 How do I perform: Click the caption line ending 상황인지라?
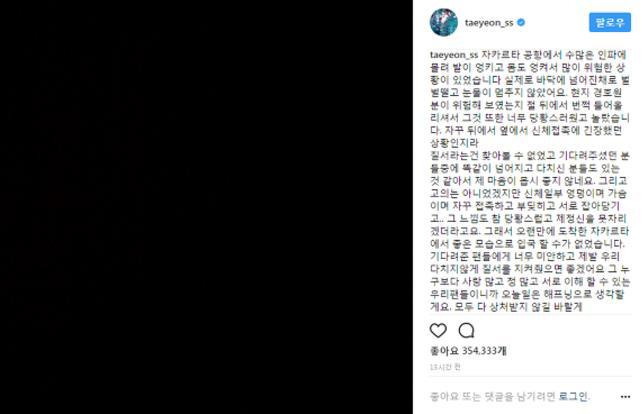pos(454,143)
